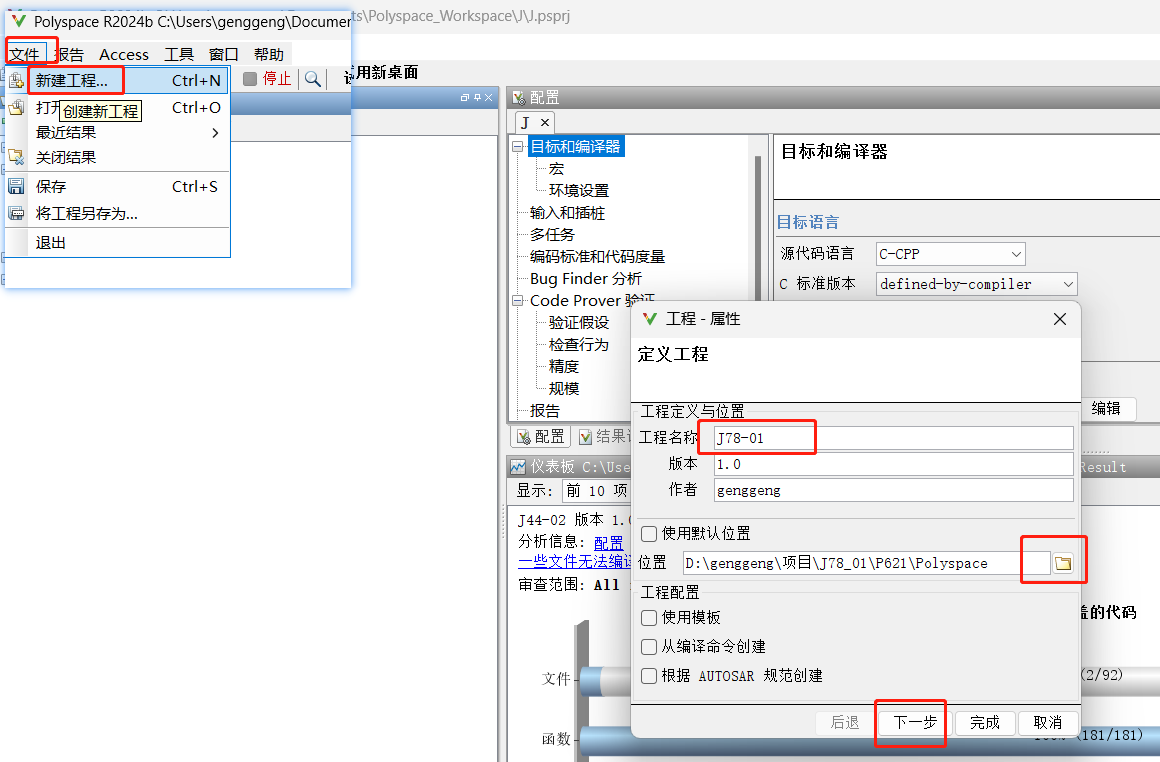The height and width of the screenshot is (762, 1160).
Task: Collapse the 目标和编译器 tree node
Action: (518, 146)
